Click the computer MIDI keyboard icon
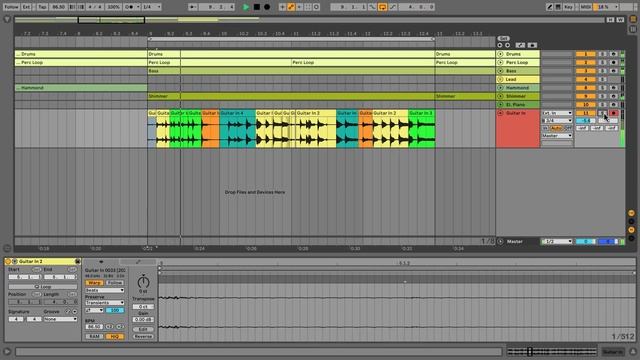 click(558, 7)
